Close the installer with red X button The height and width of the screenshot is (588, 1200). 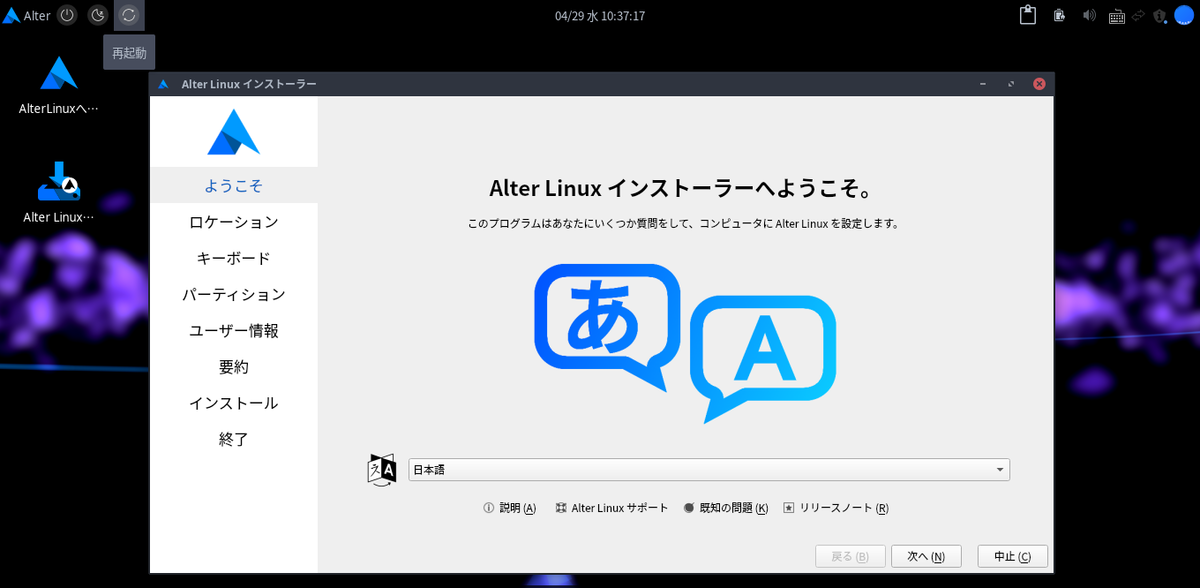(1039, 84)
